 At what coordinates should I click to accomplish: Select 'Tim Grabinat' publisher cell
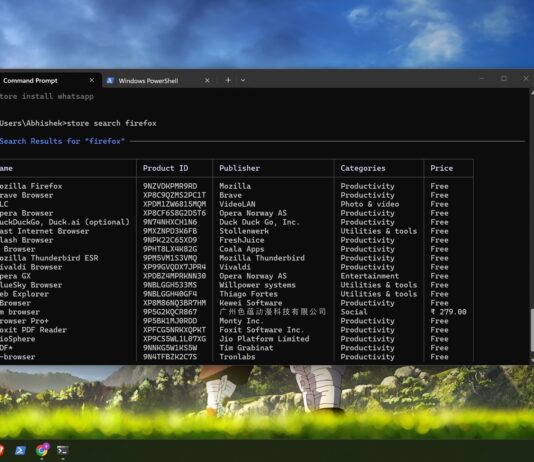[x=246, y=348]
